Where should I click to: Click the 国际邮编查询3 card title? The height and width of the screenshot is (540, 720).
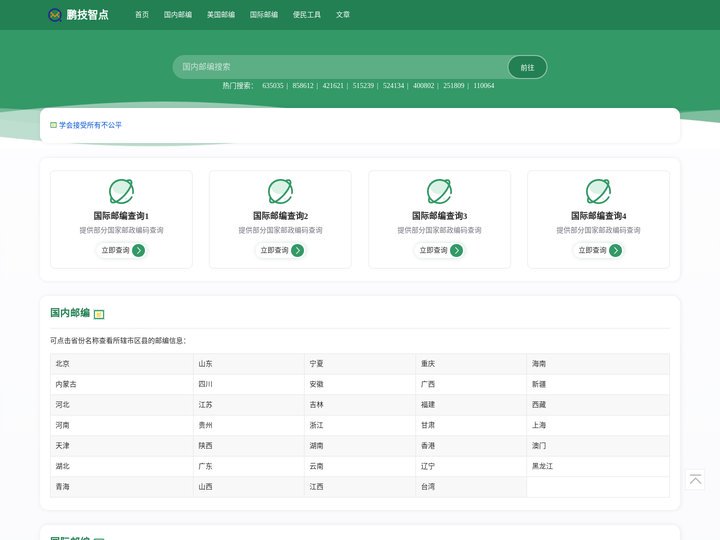pyautogui.click(x=439, y=216)
